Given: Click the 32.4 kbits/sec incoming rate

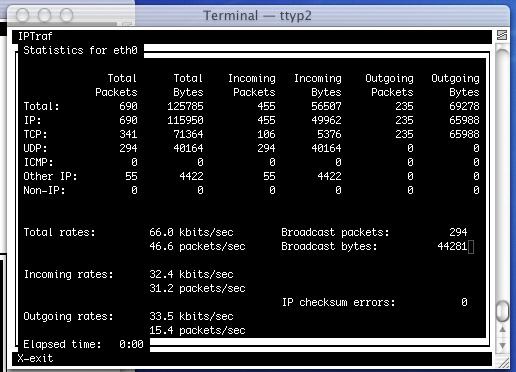Looking at the screenshot, I should [x=191, y=274].
